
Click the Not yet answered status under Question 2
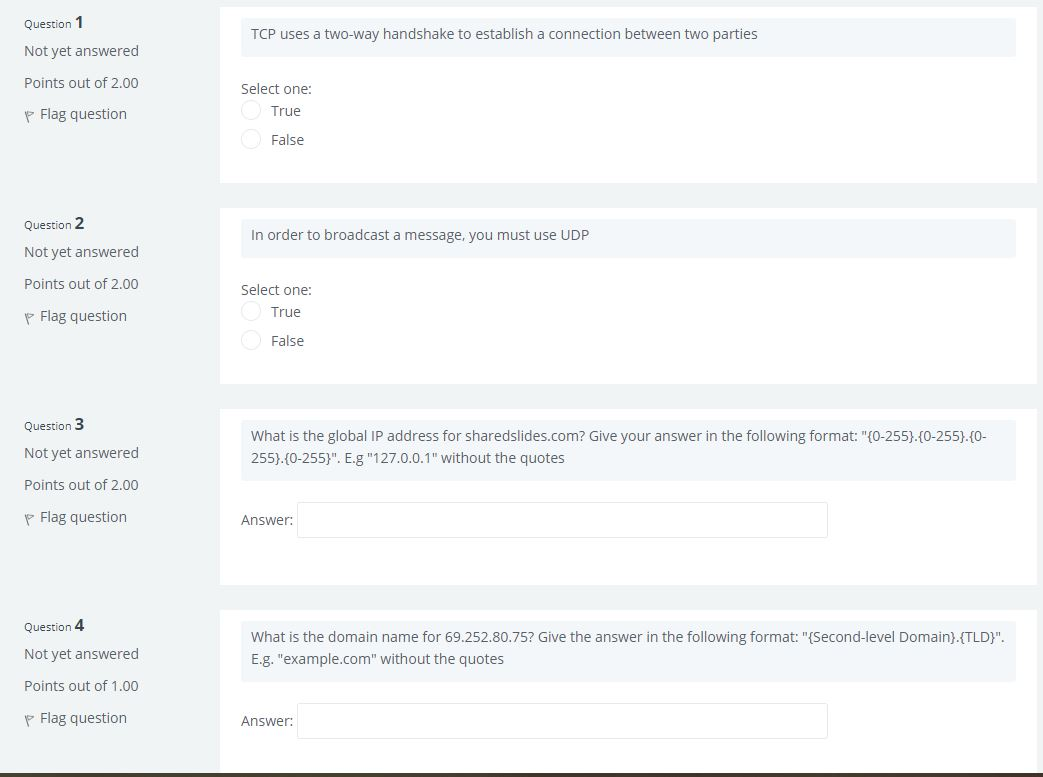click(81, 252)
